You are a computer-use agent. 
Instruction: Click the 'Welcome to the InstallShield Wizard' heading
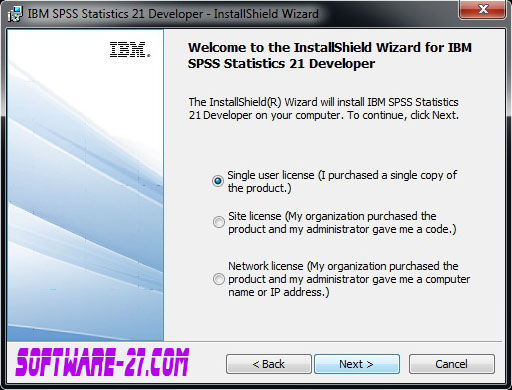pos(330,55)
